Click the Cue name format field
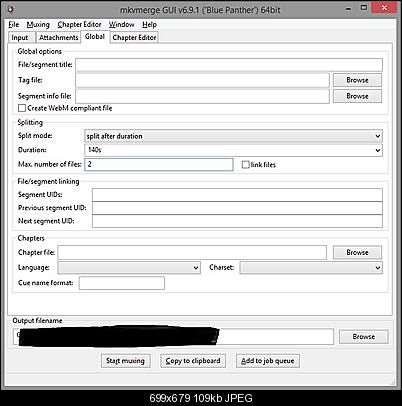 pos(122,283)
